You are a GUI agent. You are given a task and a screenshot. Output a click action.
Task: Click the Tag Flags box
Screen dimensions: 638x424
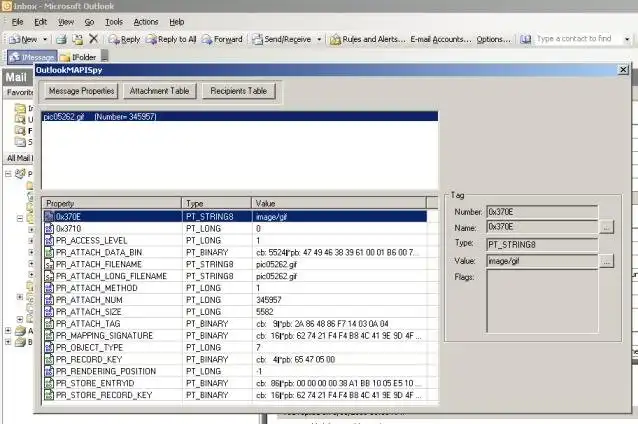[542, 302]
